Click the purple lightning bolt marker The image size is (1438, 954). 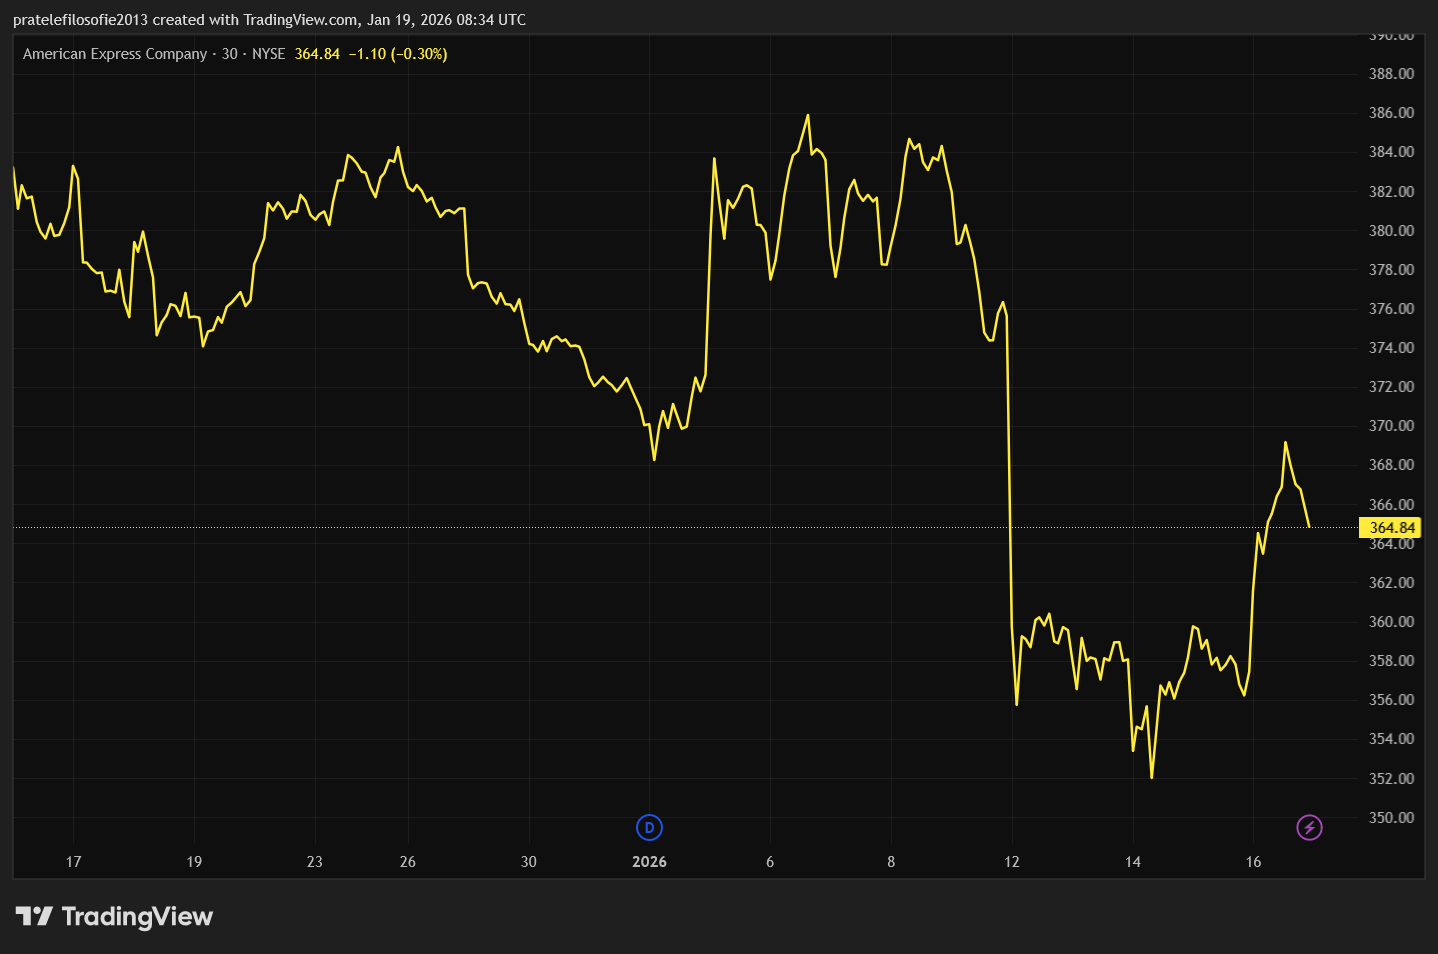click(1309, 828)
